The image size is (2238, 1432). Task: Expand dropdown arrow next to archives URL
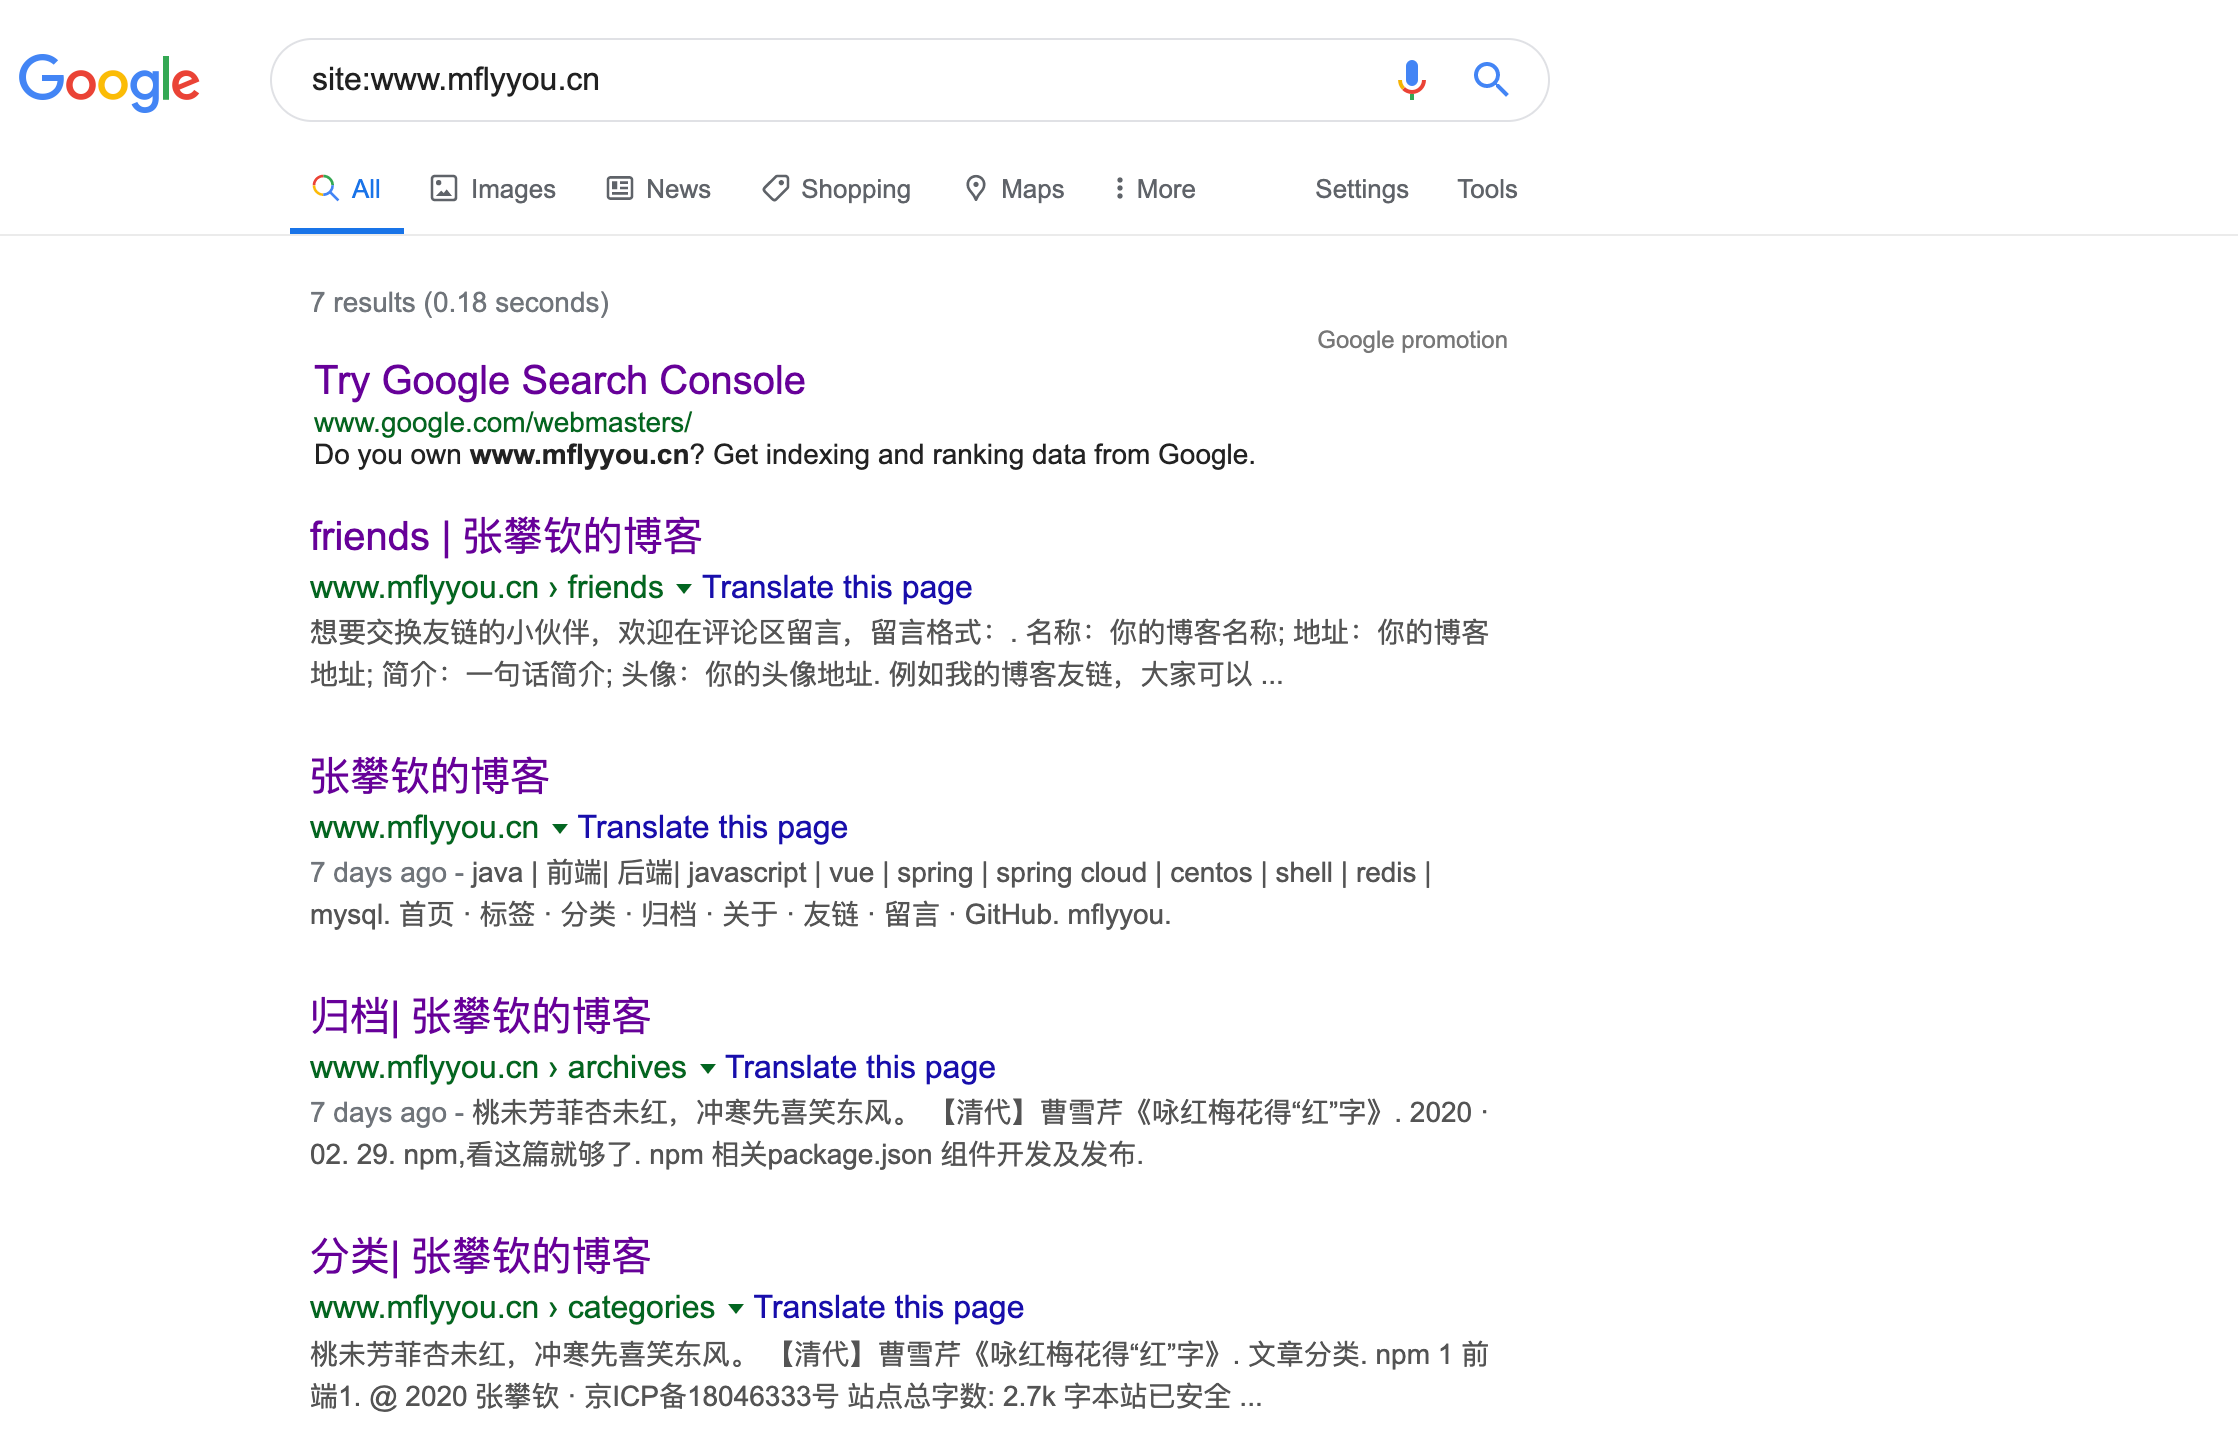pyautogui.click(x=708, y=1068)
